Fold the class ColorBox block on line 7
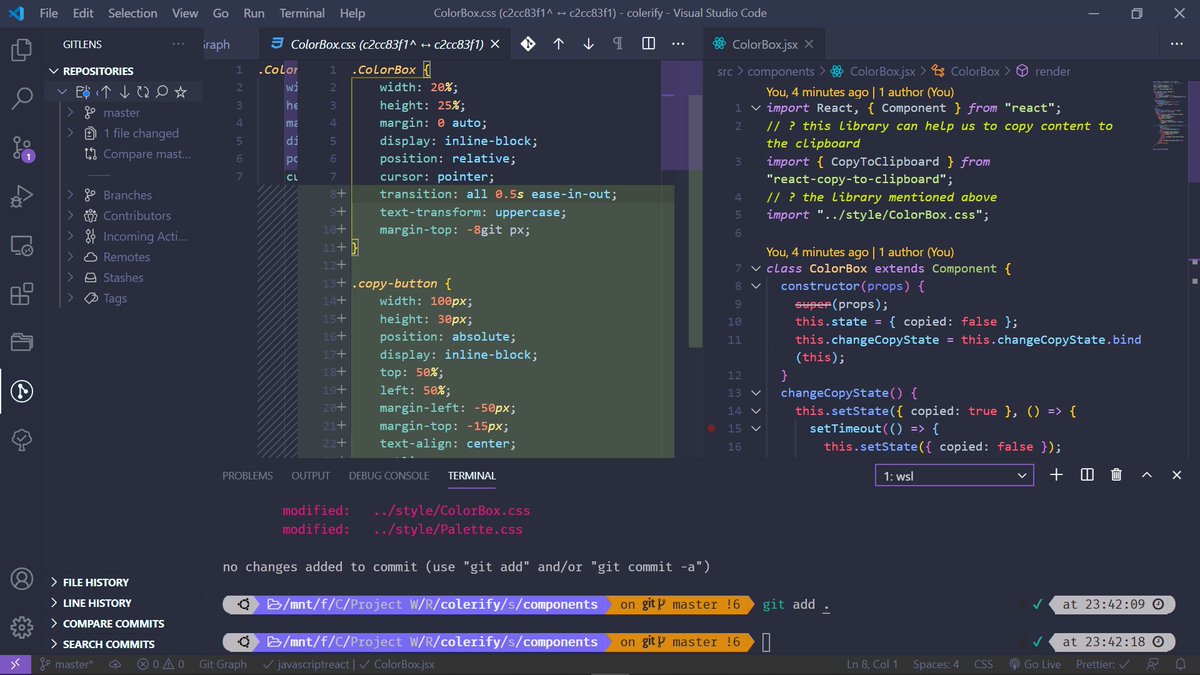The image size is (1200, 675). (x=756, y=269)
